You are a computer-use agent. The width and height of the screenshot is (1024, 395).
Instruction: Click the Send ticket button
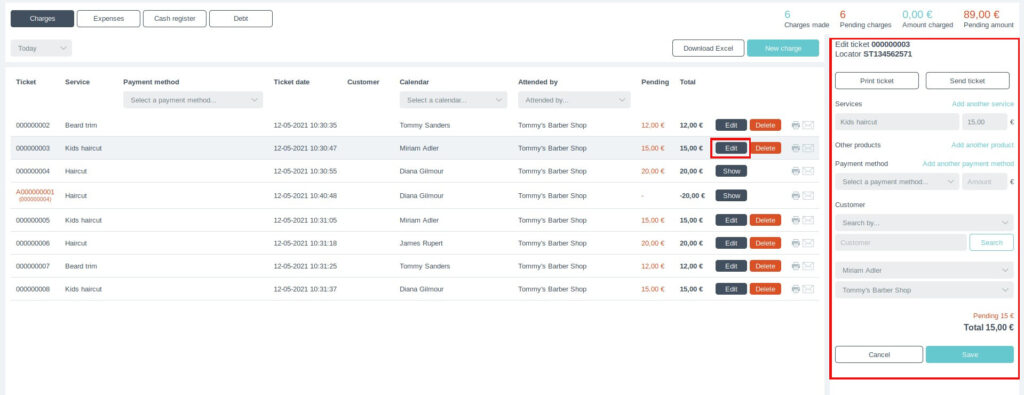click(967, 81)
